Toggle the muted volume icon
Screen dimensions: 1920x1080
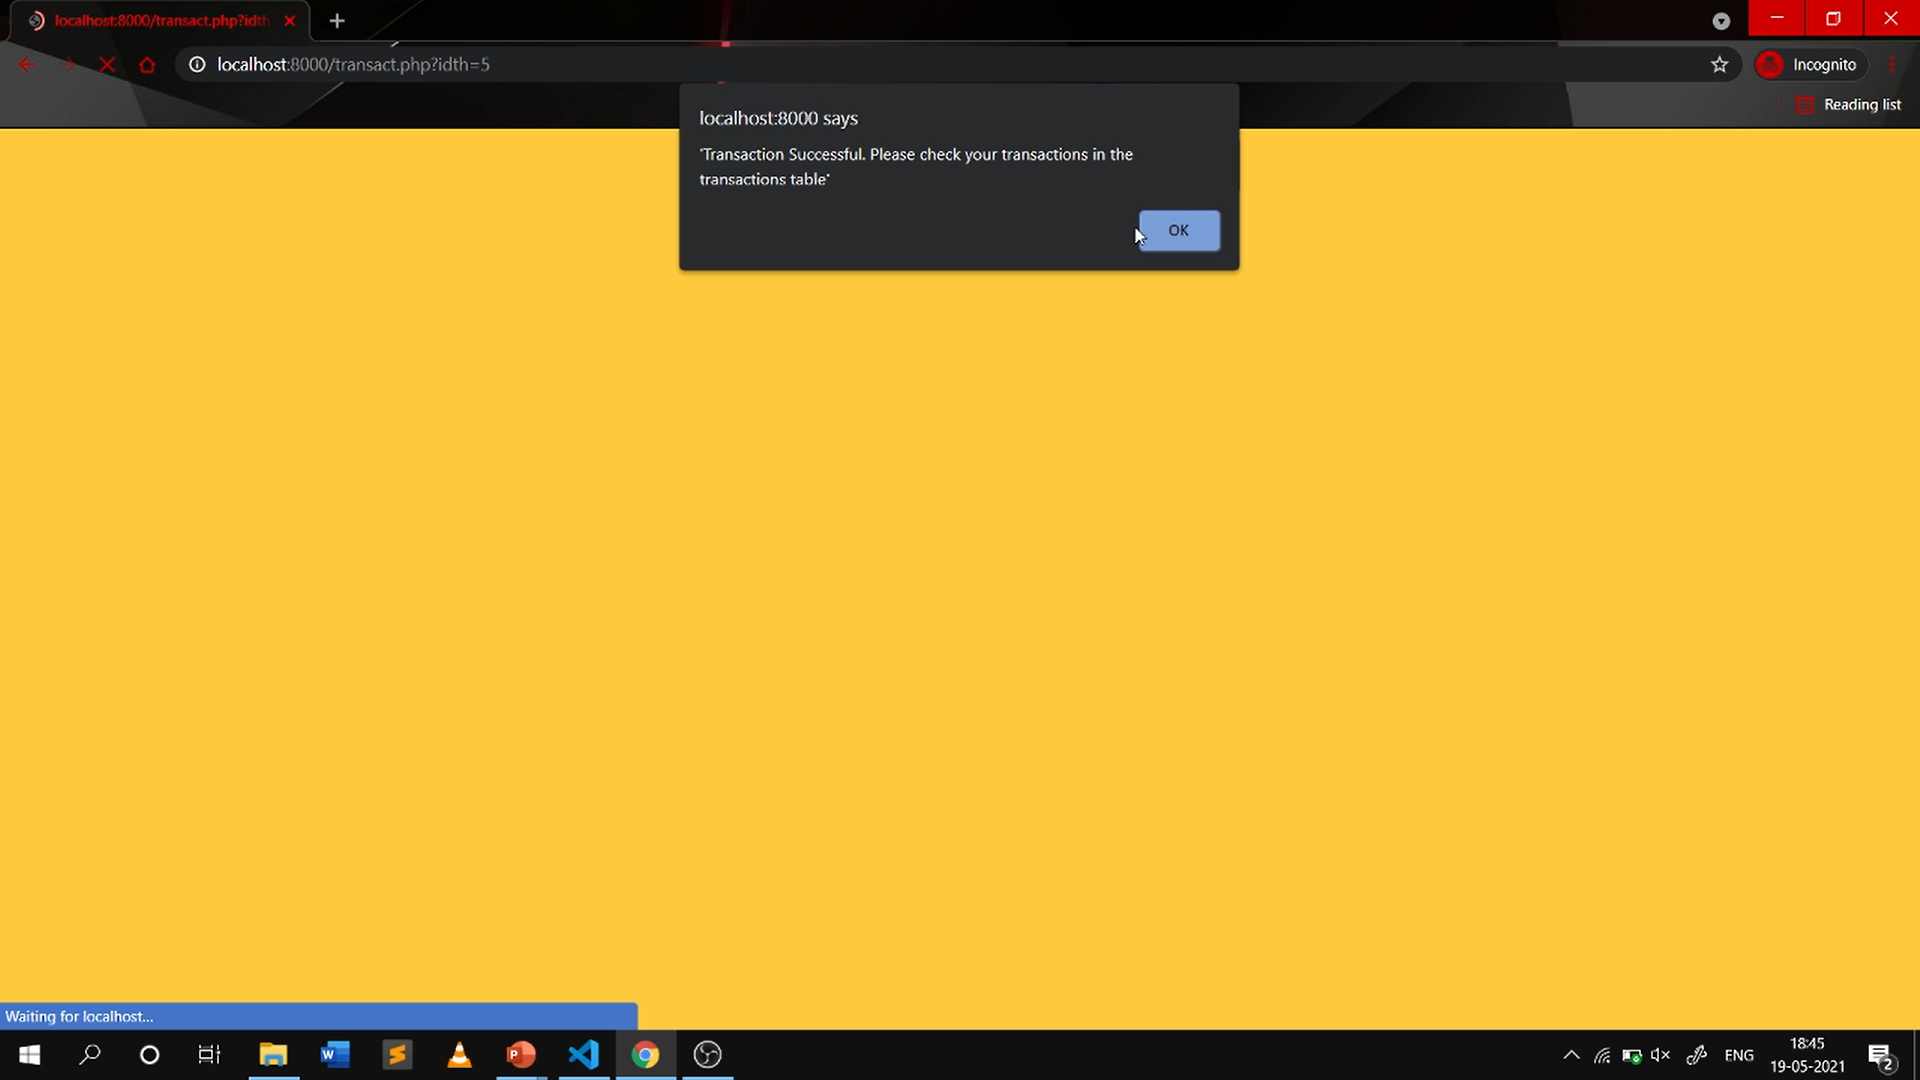click(x=1661, y=1055)
